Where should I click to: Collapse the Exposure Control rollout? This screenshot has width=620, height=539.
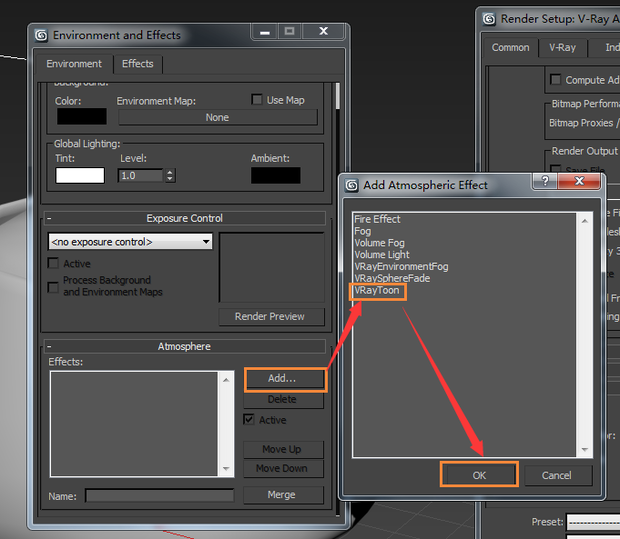tap(184, 218)
